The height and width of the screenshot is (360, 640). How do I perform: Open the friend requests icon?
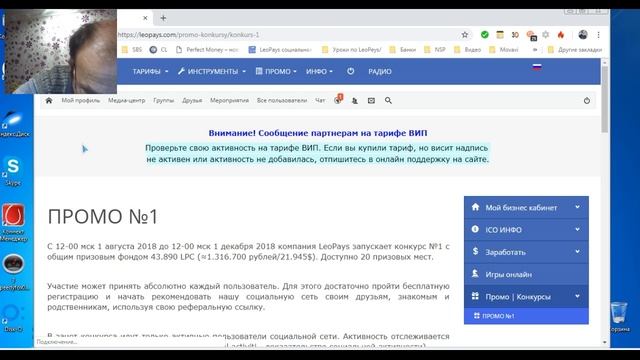pyautogui.click(x=355, y=100)
